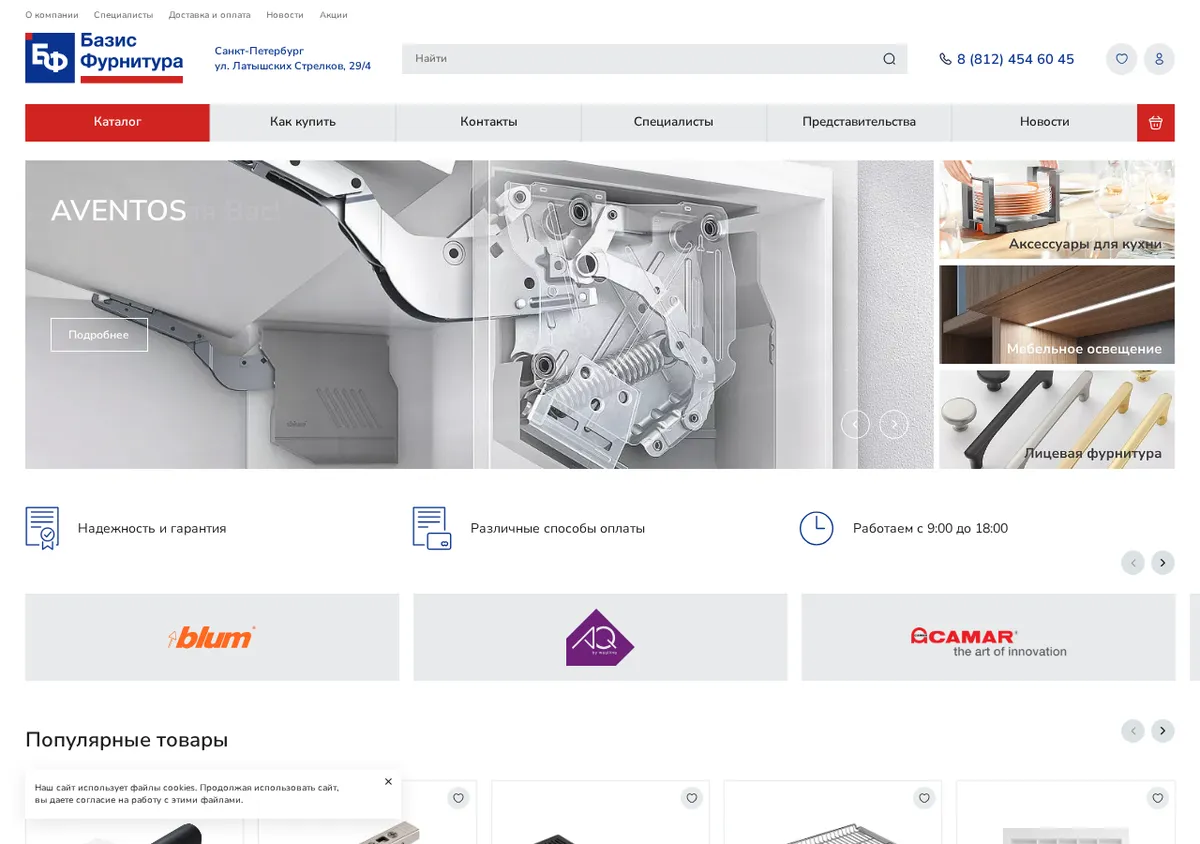Close the cookies notification
The image size is (1200, 844).
(388, 782)
